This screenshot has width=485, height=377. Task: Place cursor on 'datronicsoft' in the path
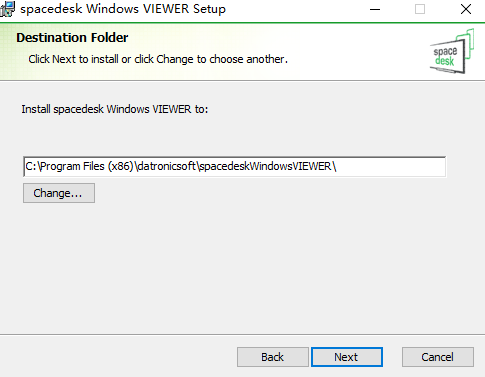(166, 166)
